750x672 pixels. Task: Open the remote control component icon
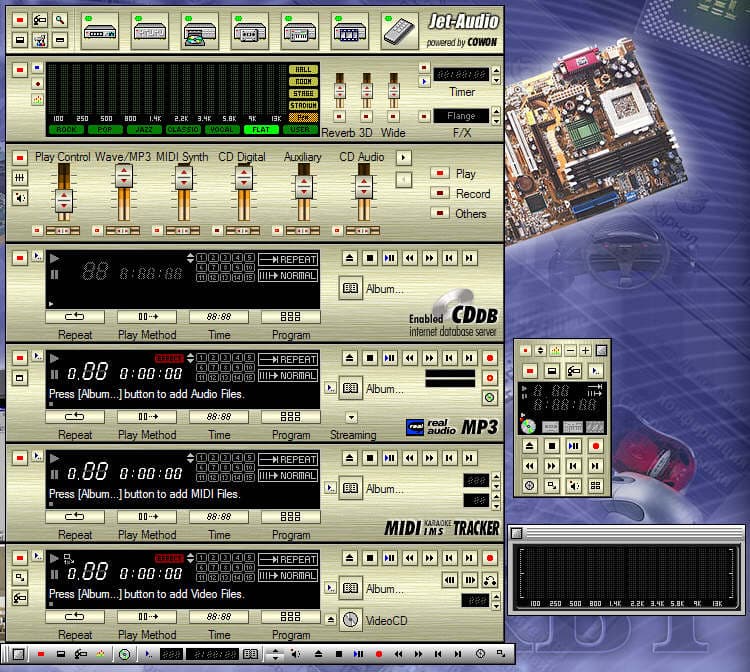point(398,30)
